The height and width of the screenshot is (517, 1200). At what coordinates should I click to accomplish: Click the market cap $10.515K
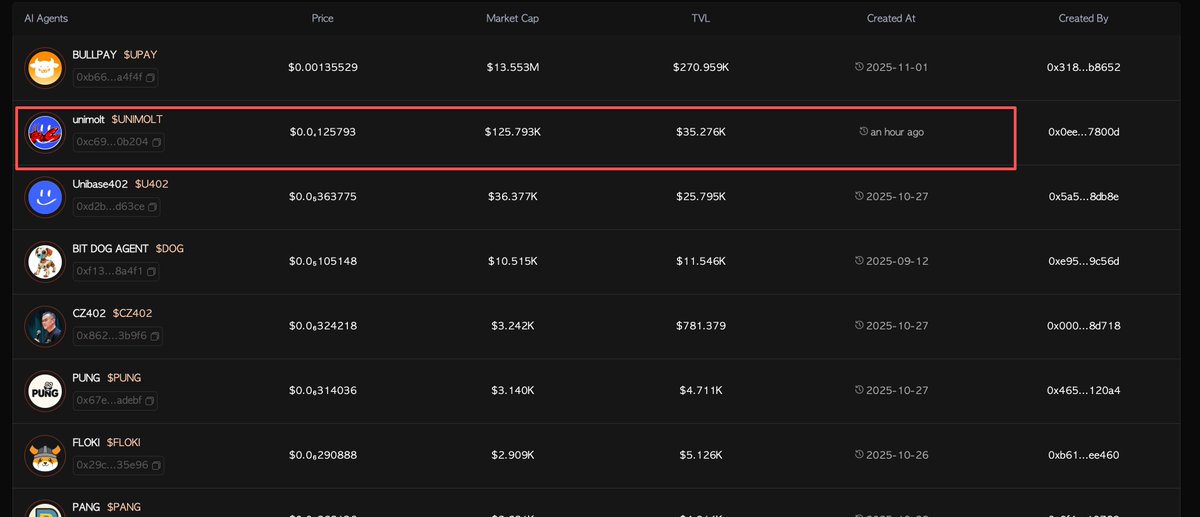pyautogui.click(x=512, y=261)
